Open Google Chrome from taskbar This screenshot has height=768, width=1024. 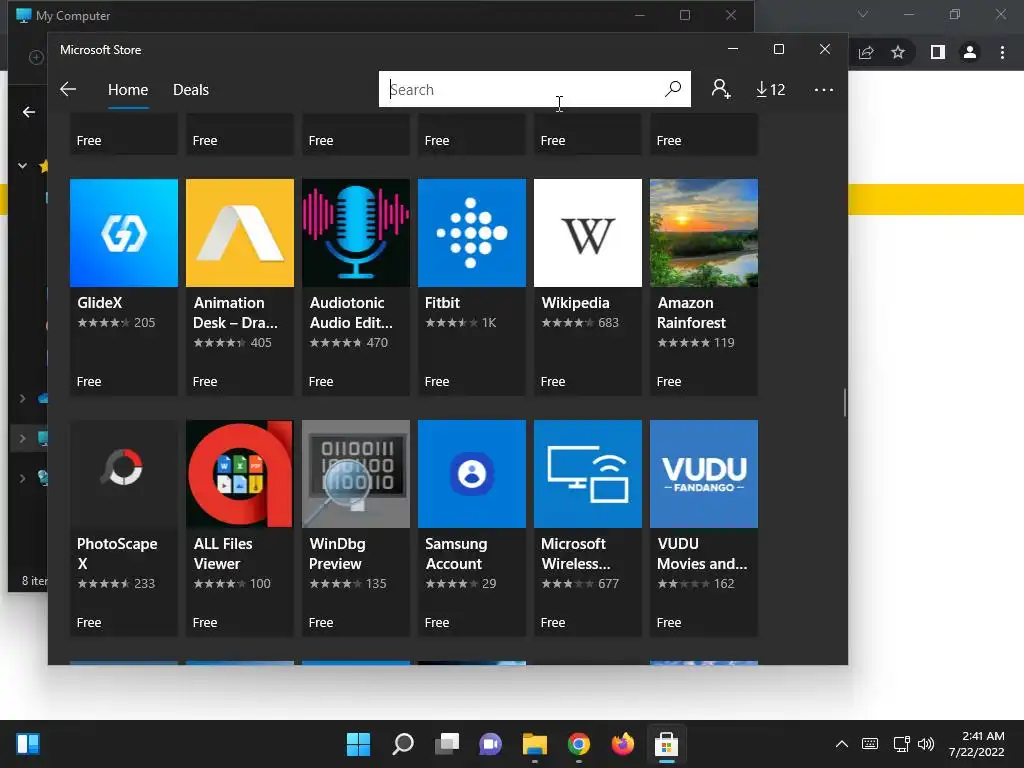(x=579, y=744)
